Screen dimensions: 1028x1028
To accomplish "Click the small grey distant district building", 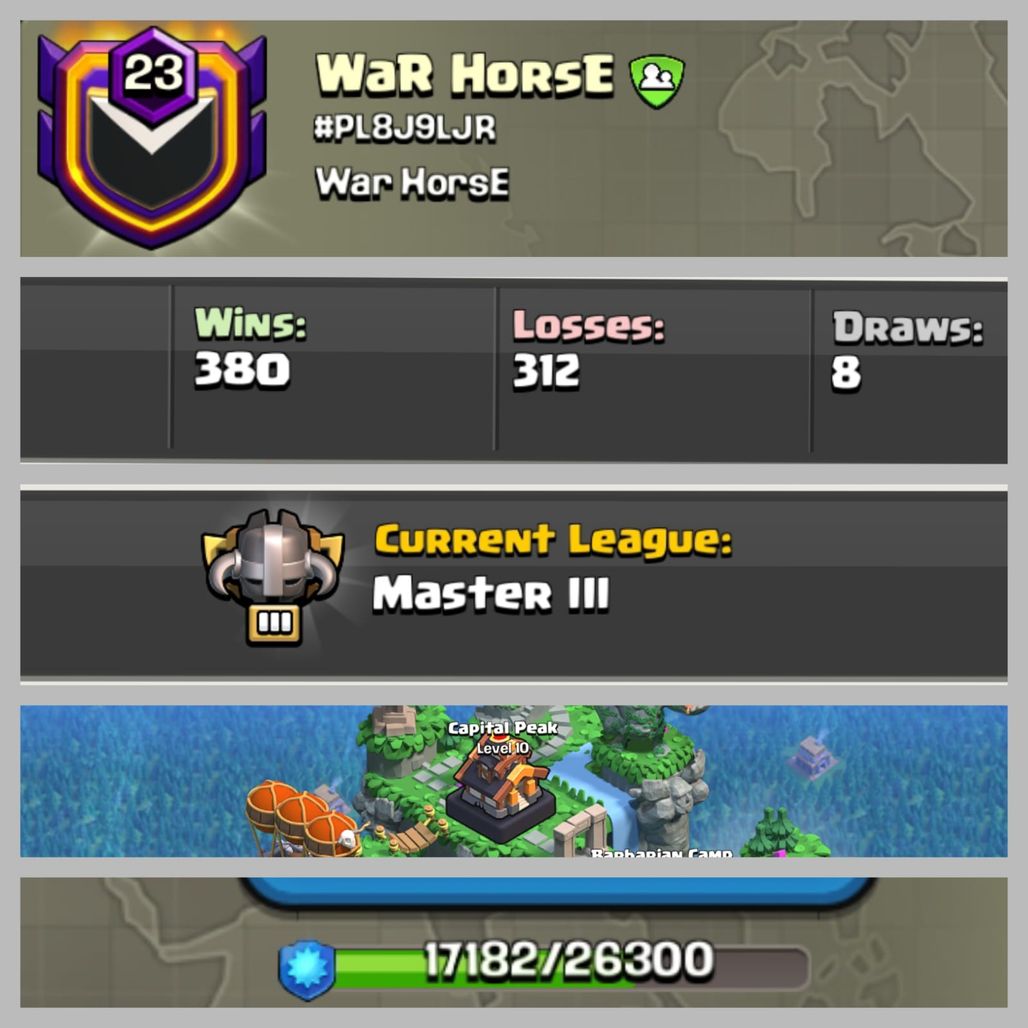I will [x=813, y=757].
